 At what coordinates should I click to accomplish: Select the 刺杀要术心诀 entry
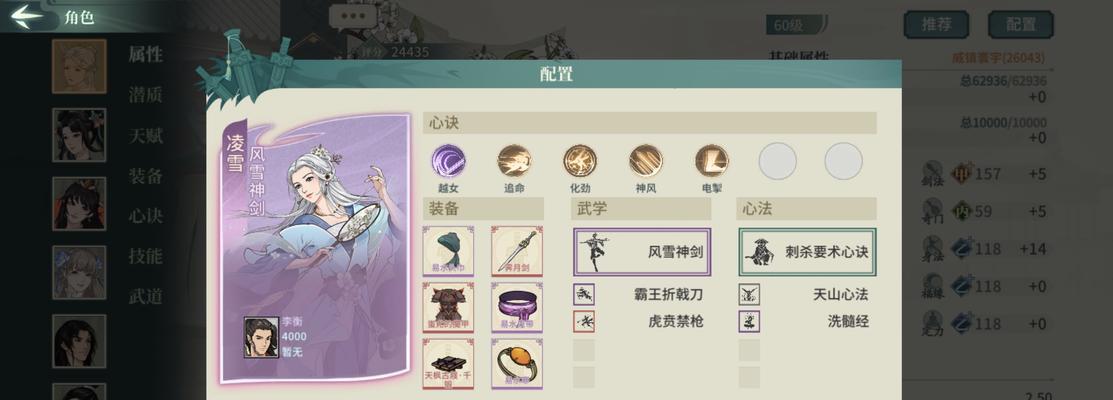(807, 252)
